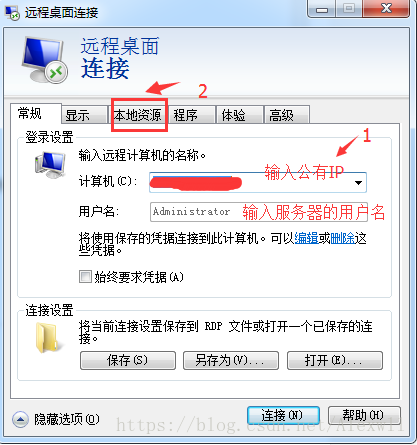Click the computer icon in 登录设置

pos(50,165)
